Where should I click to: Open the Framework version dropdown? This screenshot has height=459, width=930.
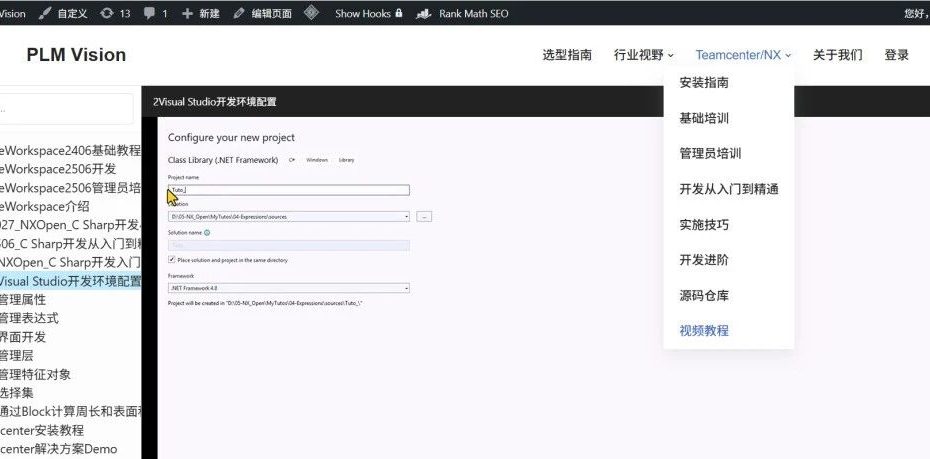point(406,288)
